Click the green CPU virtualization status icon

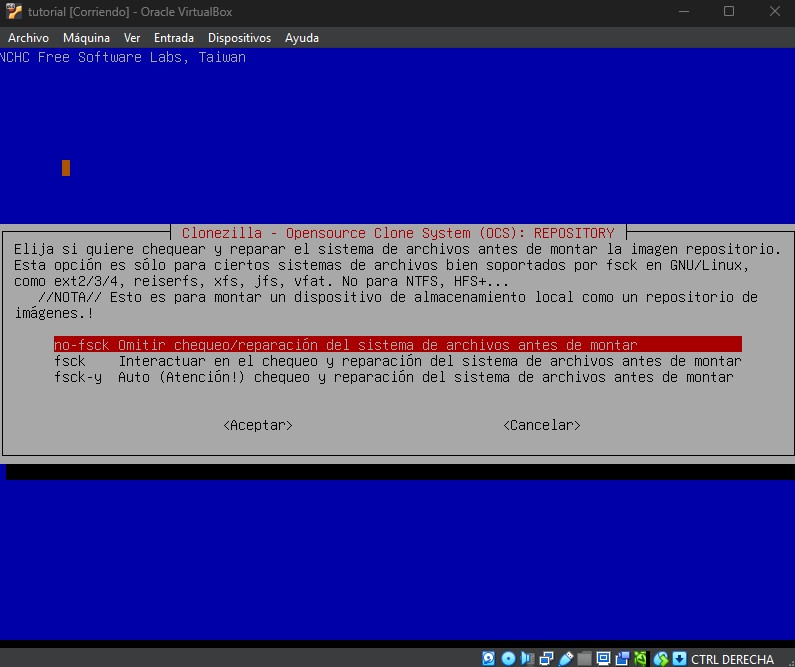point(640,658)
